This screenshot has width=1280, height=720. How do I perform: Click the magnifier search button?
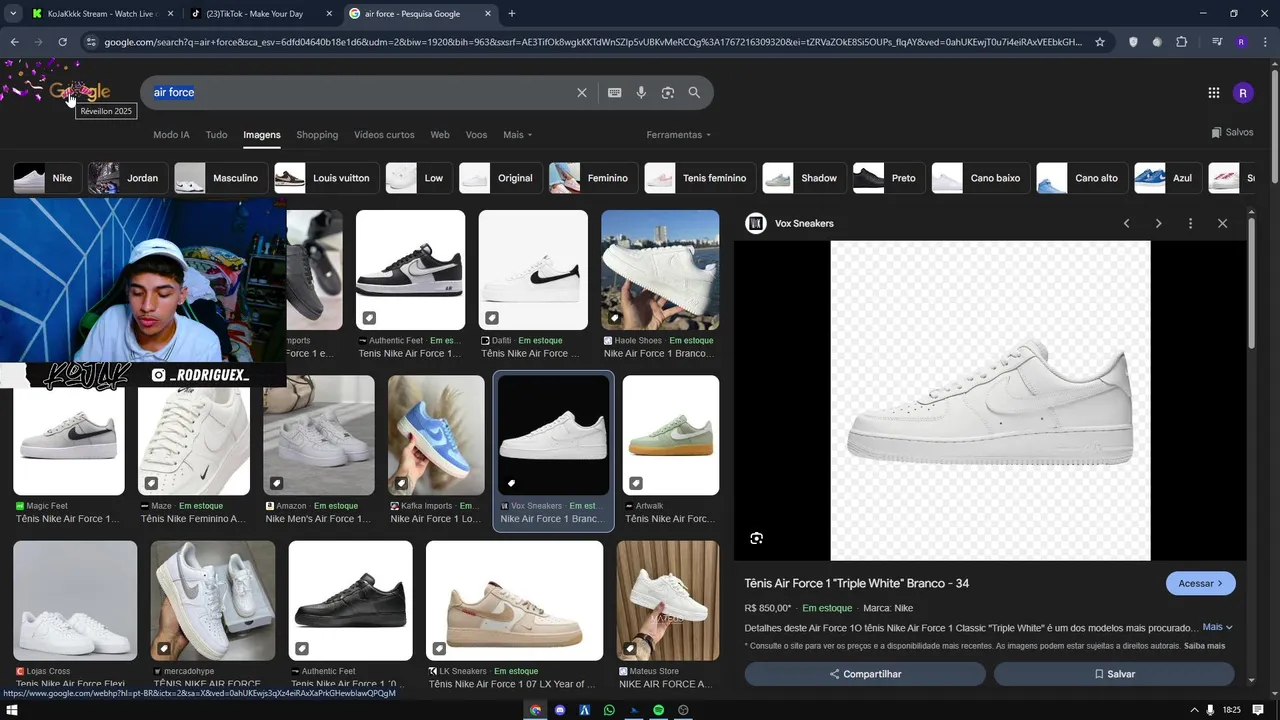tap(694, 93)
